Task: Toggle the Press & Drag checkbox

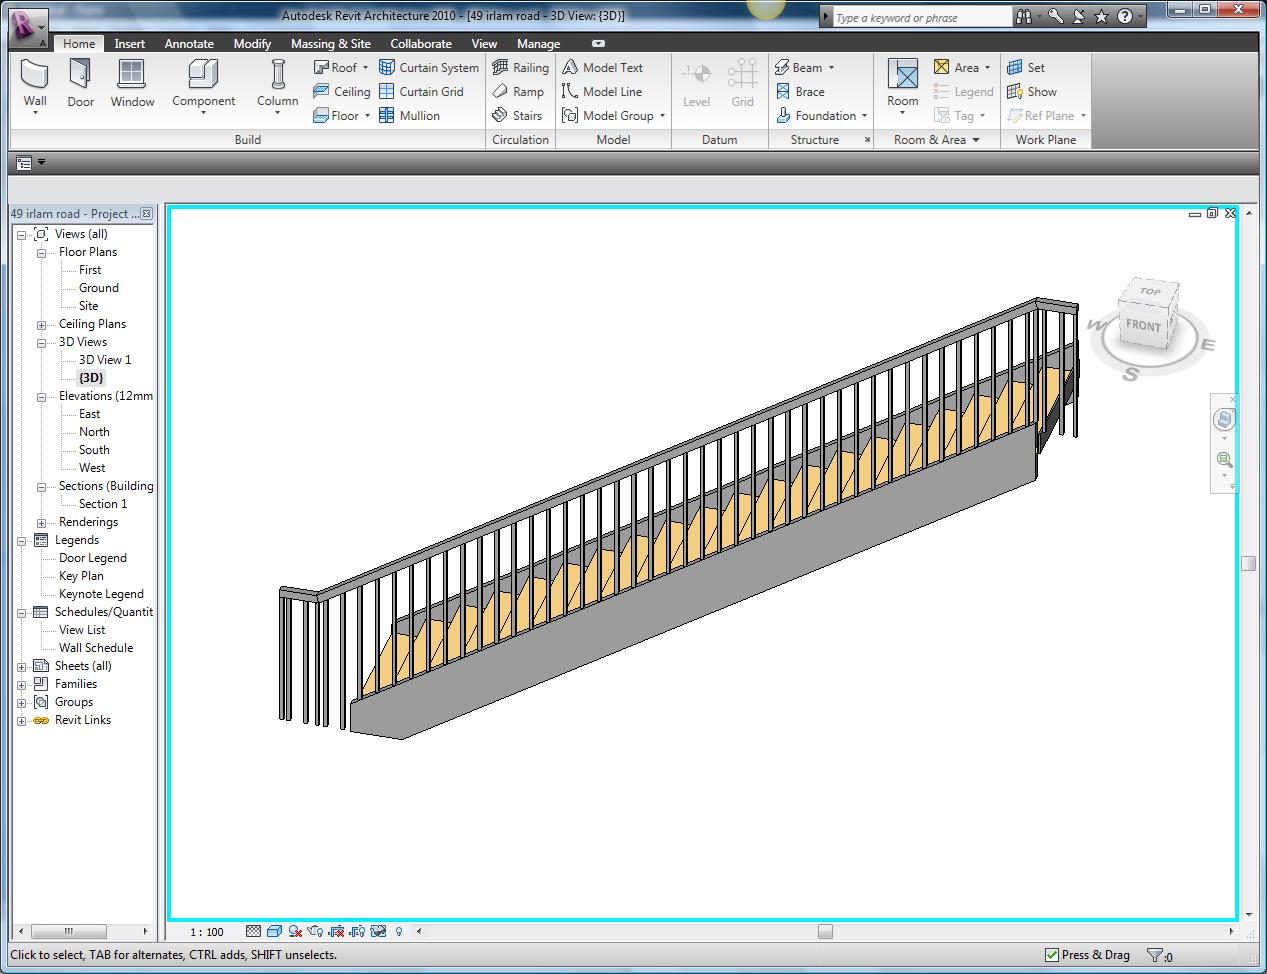Action: click(x=1051, y=955)
